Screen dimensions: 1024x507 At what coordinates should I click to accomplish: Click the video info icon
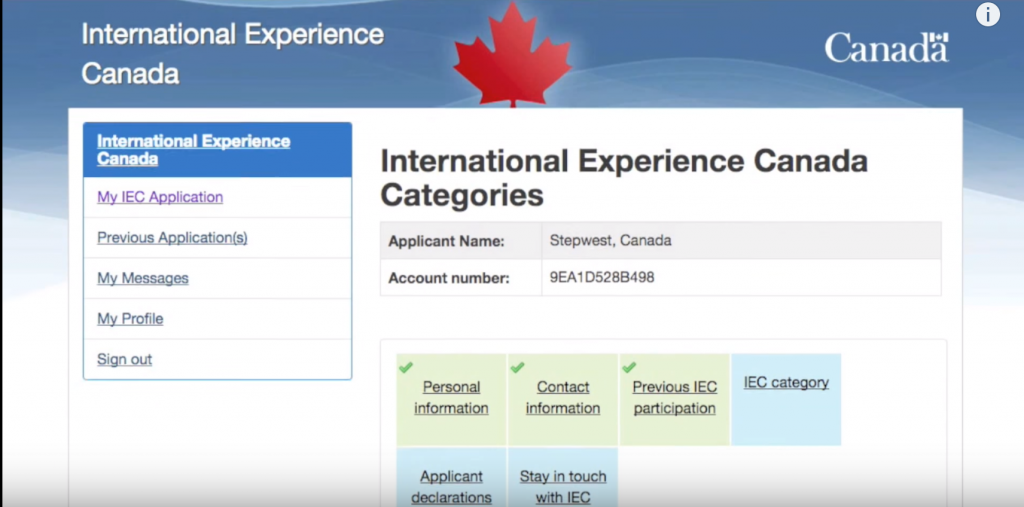[x=988, y=15]
